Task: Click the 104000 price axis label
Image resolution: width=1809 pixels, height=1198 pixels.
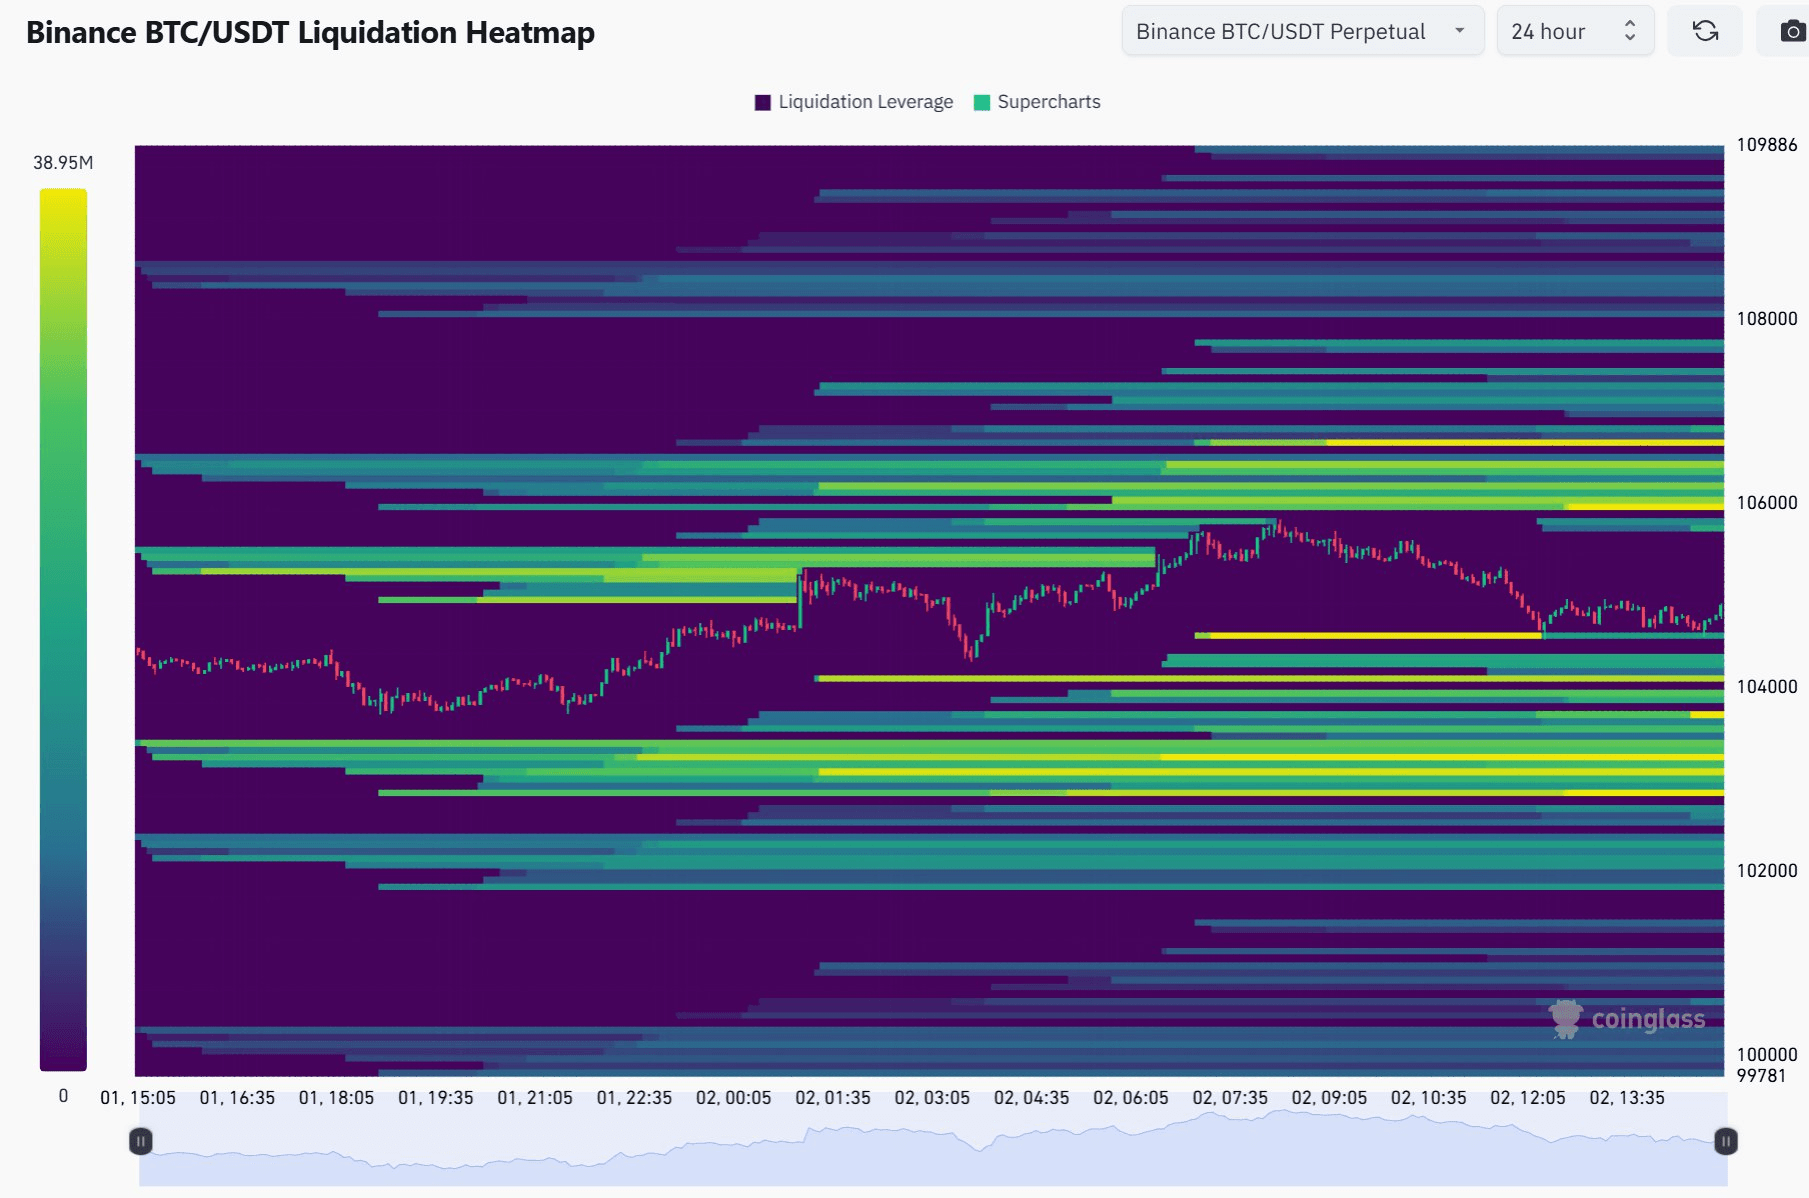Action: (1766, 687)
